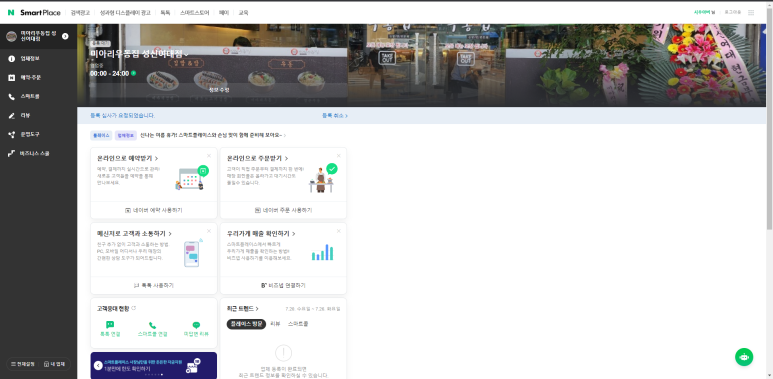Open the 성과형 디스플레이 광고 menu
This screenshot has height=379, width=773.
click(x=125, y=13)
